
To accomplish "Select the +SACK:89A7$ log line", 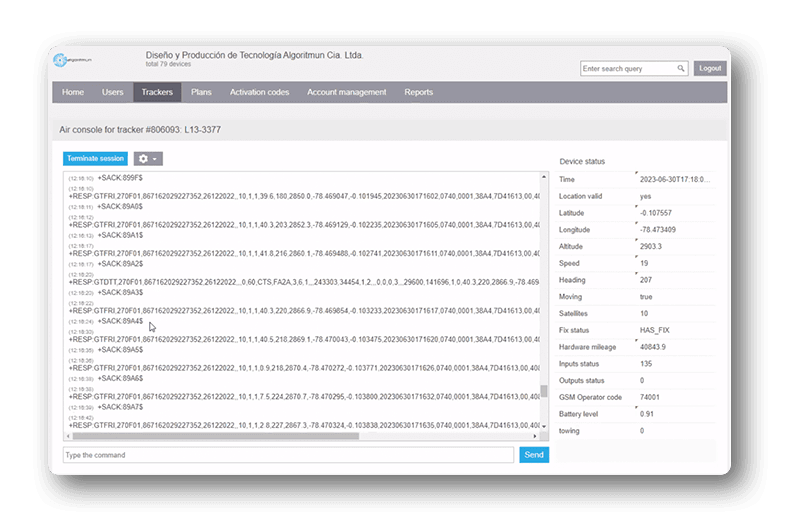I will tap(120, 407).
